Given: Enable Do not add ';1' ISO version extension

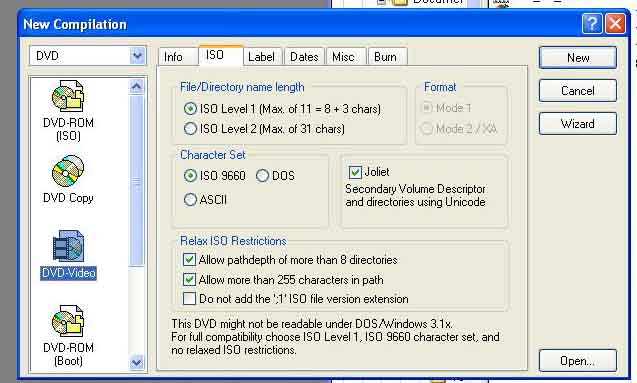Looking at the screenshot, I should pyautogui.click(x=189, y=299).
